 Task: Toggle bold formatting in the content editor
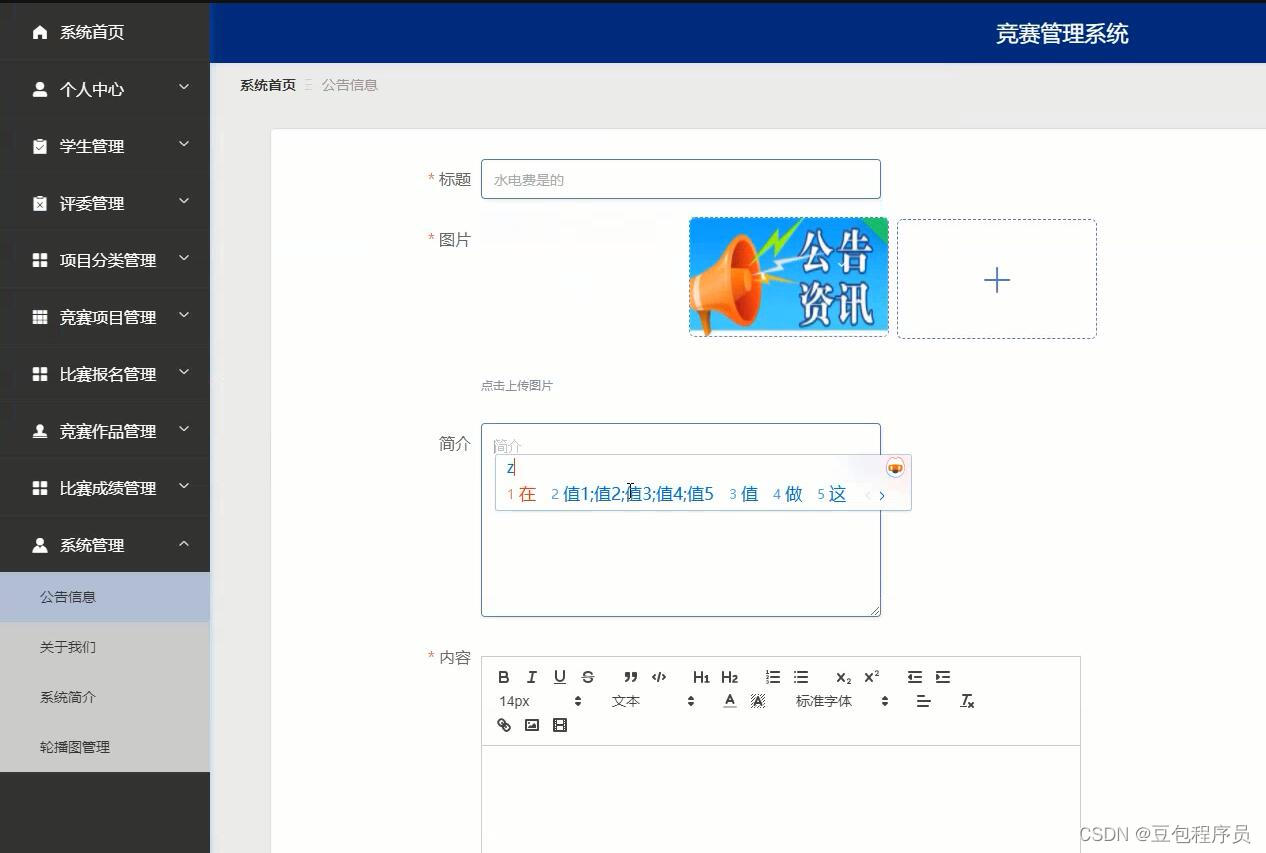click(503, 677)
